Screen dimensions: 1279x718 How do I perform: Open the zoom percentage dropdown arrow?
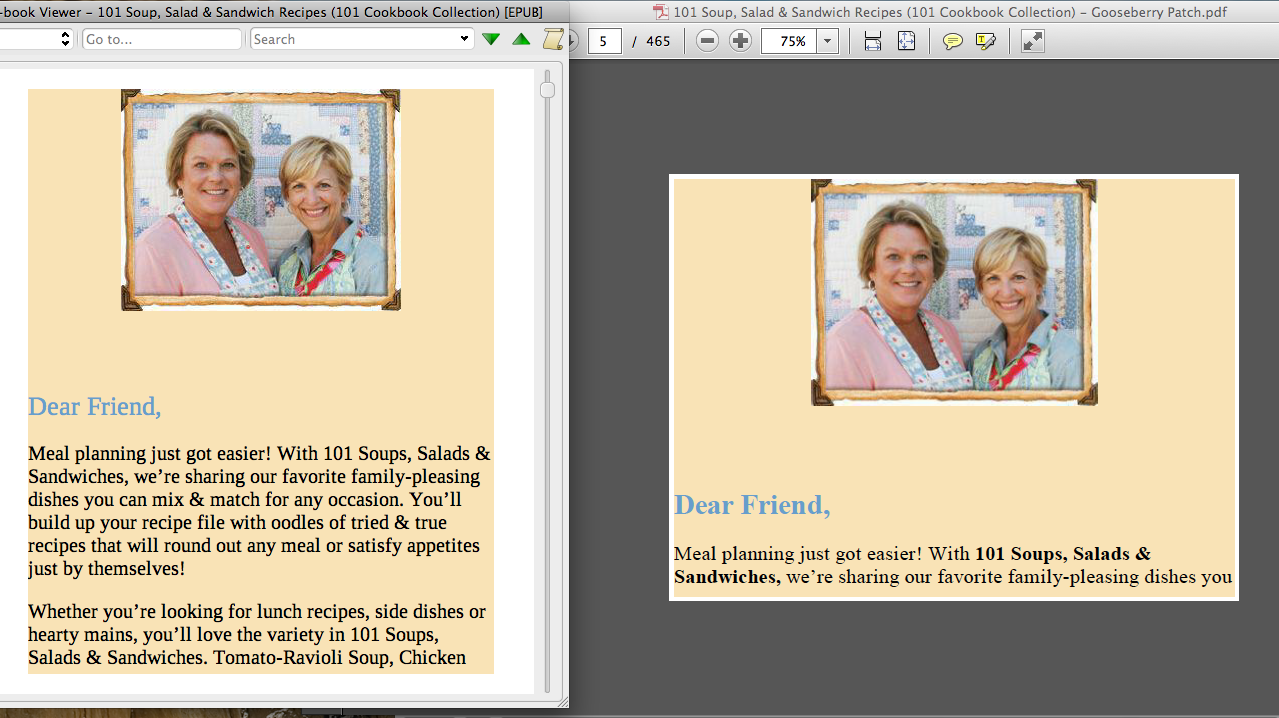pyautogui.click(x=828, y=41)
